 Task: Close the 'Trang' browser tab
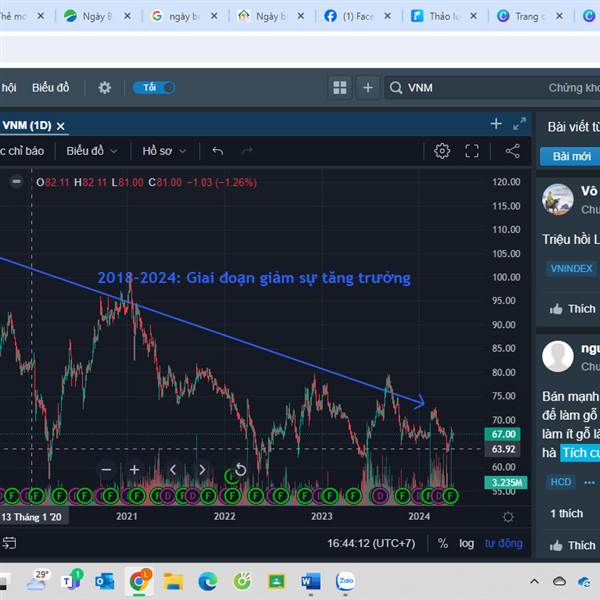coord(559,16)
